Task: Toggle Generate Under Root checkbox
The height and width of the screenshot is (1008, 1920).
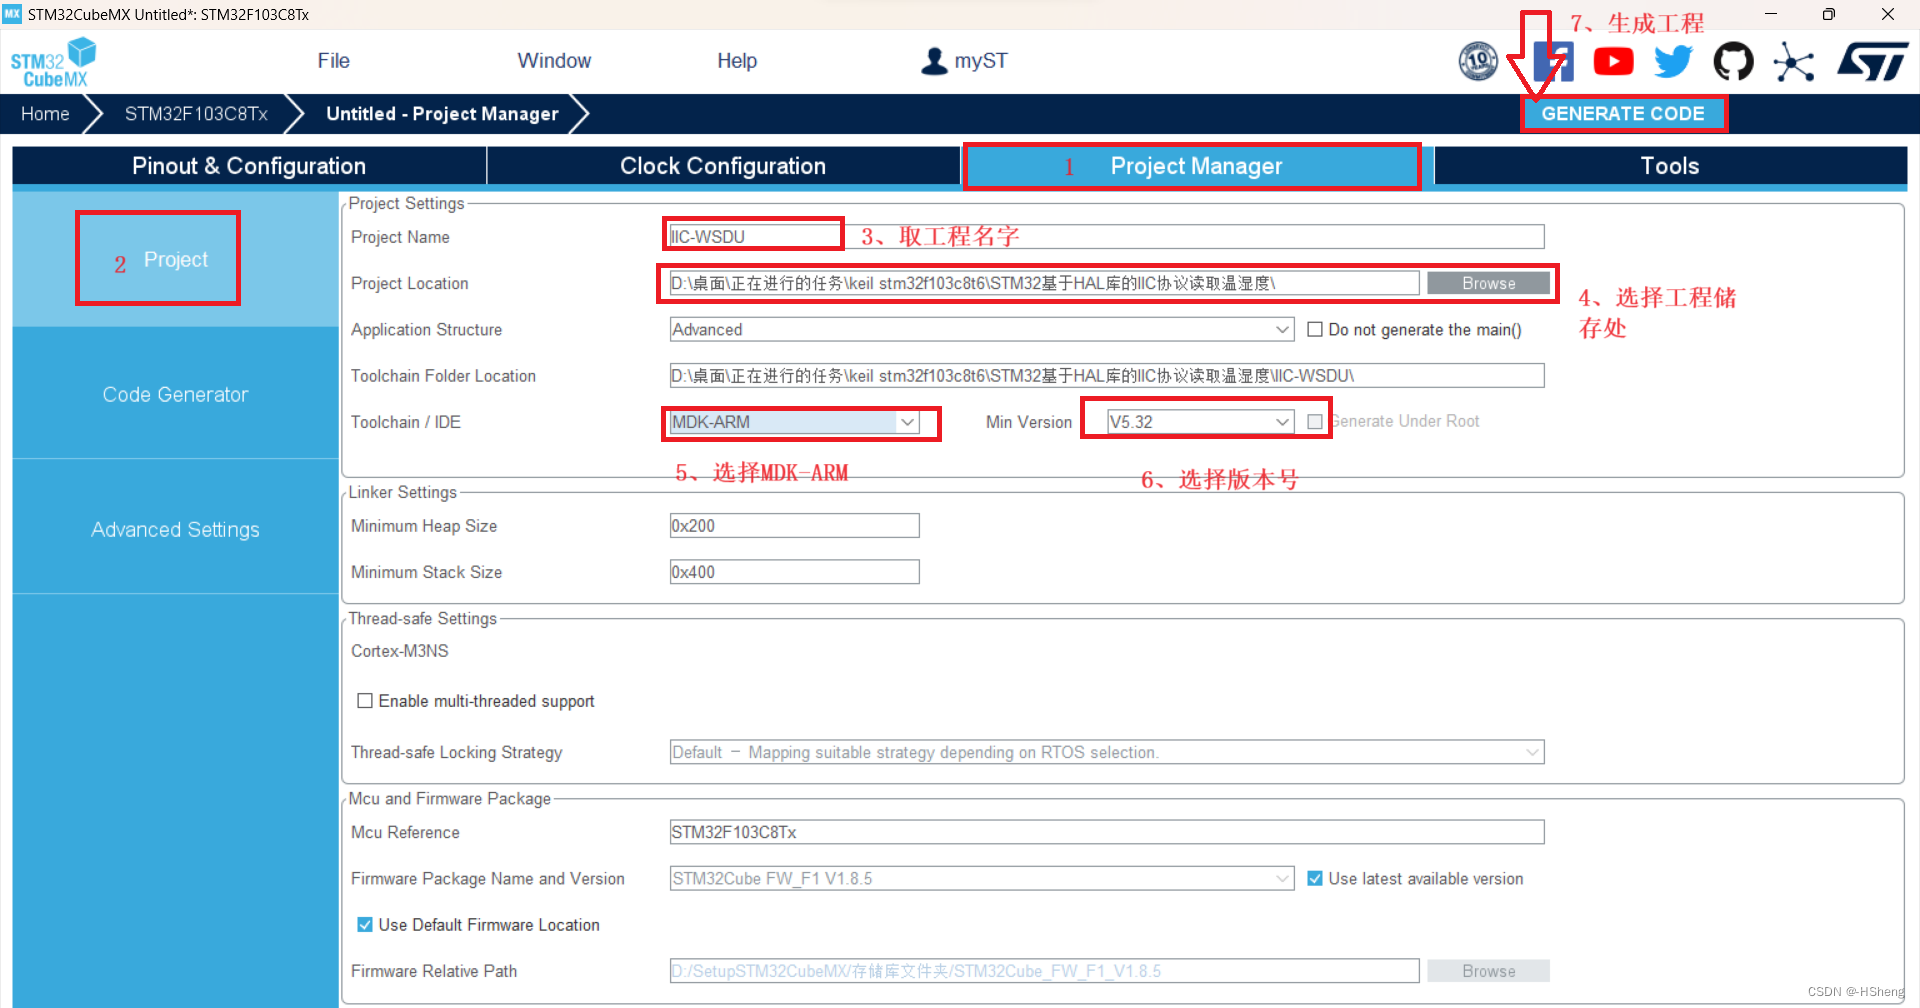Action: (1315, 422)
